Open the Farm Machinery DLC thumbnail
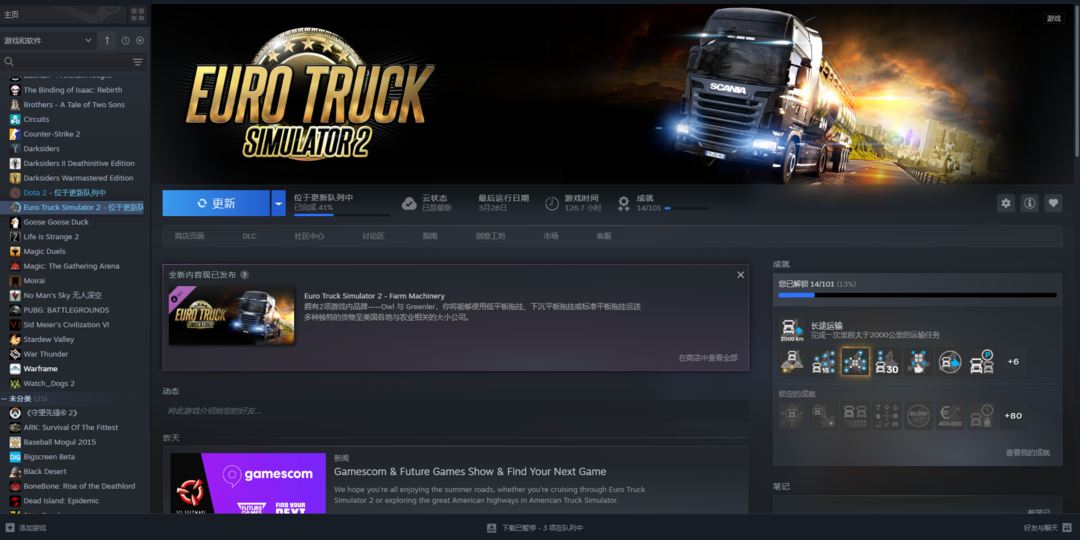The width and height of the screenshot is (1080, 540). 231,315
